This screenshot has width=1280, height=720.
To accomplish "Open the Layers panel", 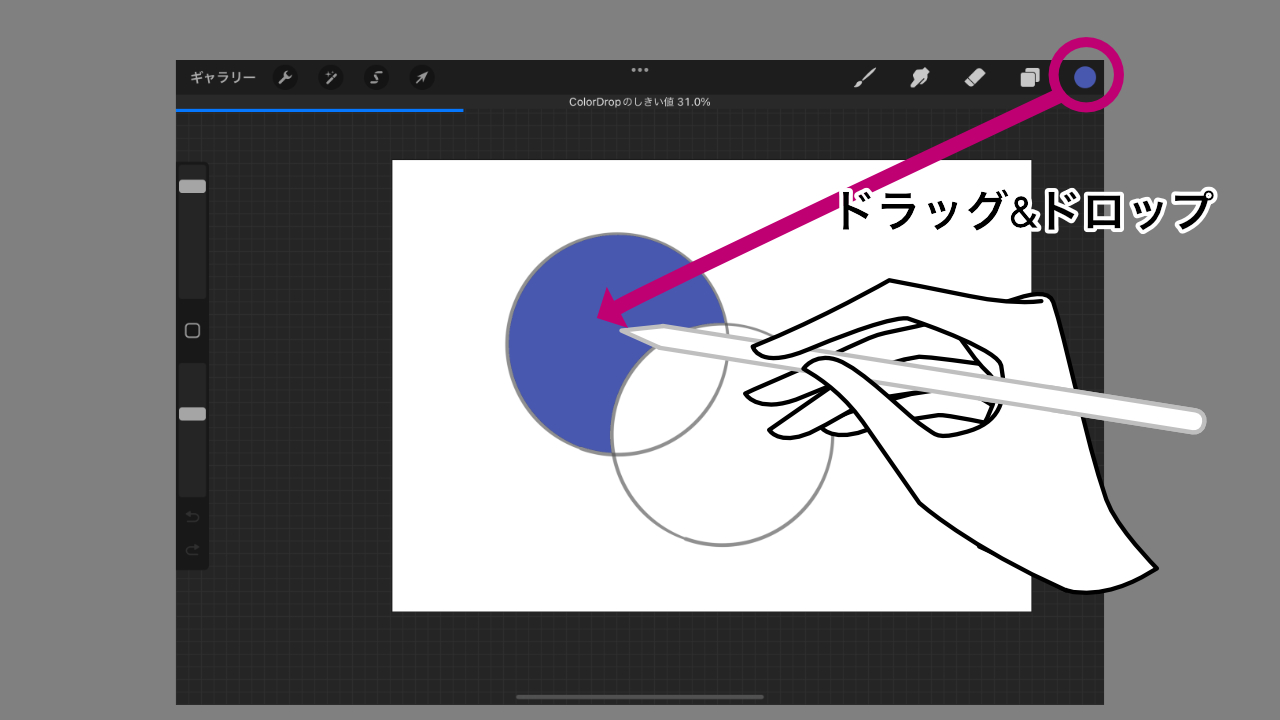I will (1030, 78).
